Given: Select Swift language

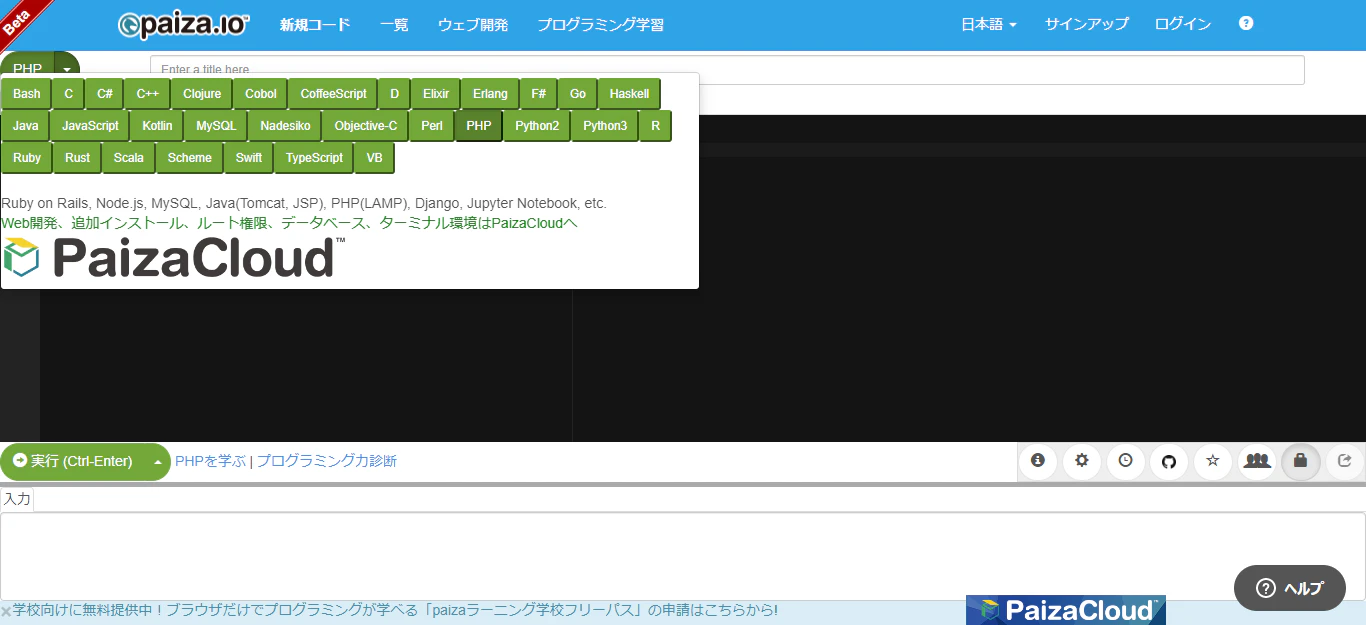Looking at the screenshot, I should pyautogui.click(x=249, y=158).
